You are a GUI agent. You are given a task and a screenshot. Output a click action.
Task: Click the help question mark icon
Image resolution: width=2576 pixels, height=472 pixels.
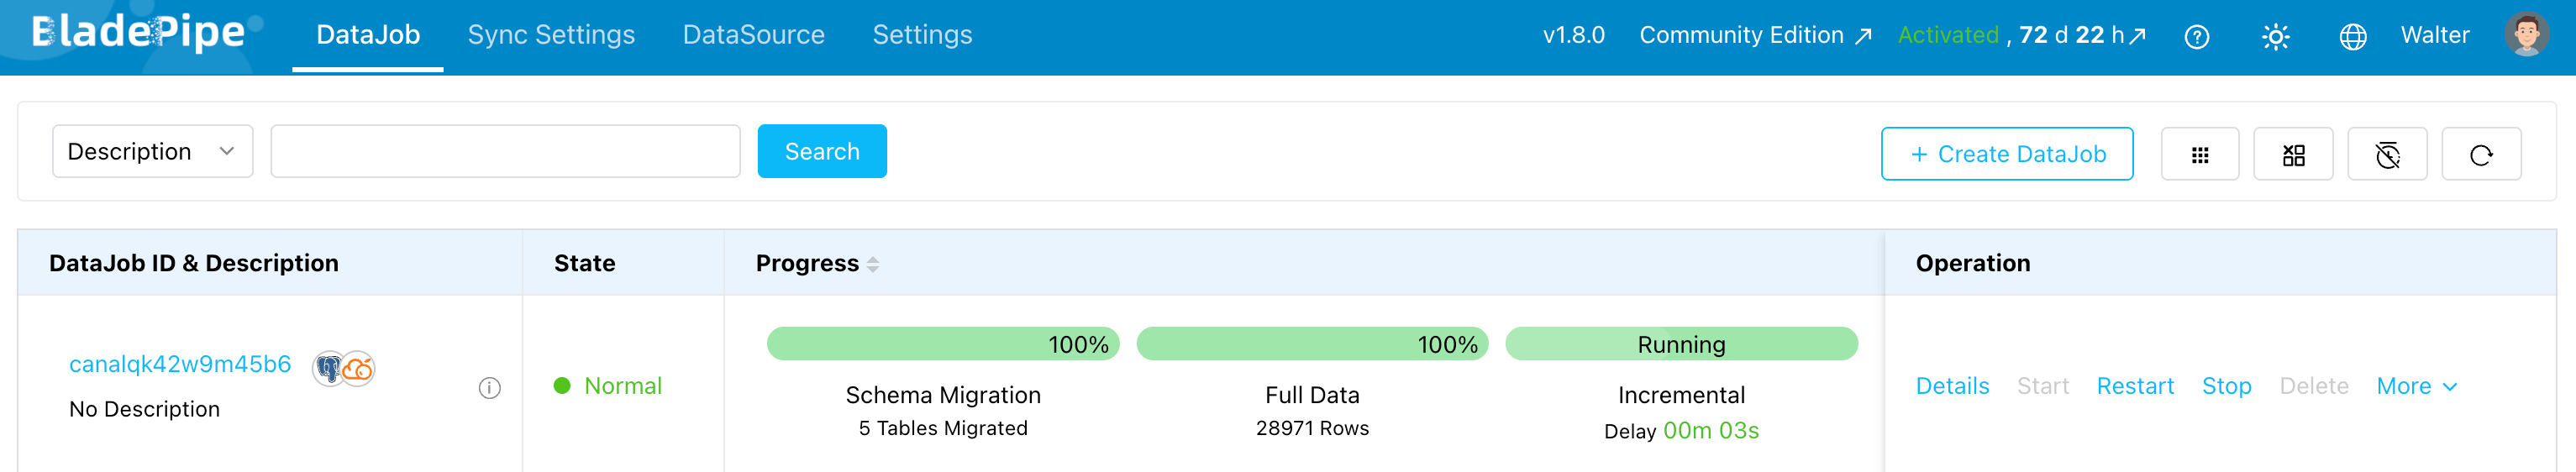2196,37
